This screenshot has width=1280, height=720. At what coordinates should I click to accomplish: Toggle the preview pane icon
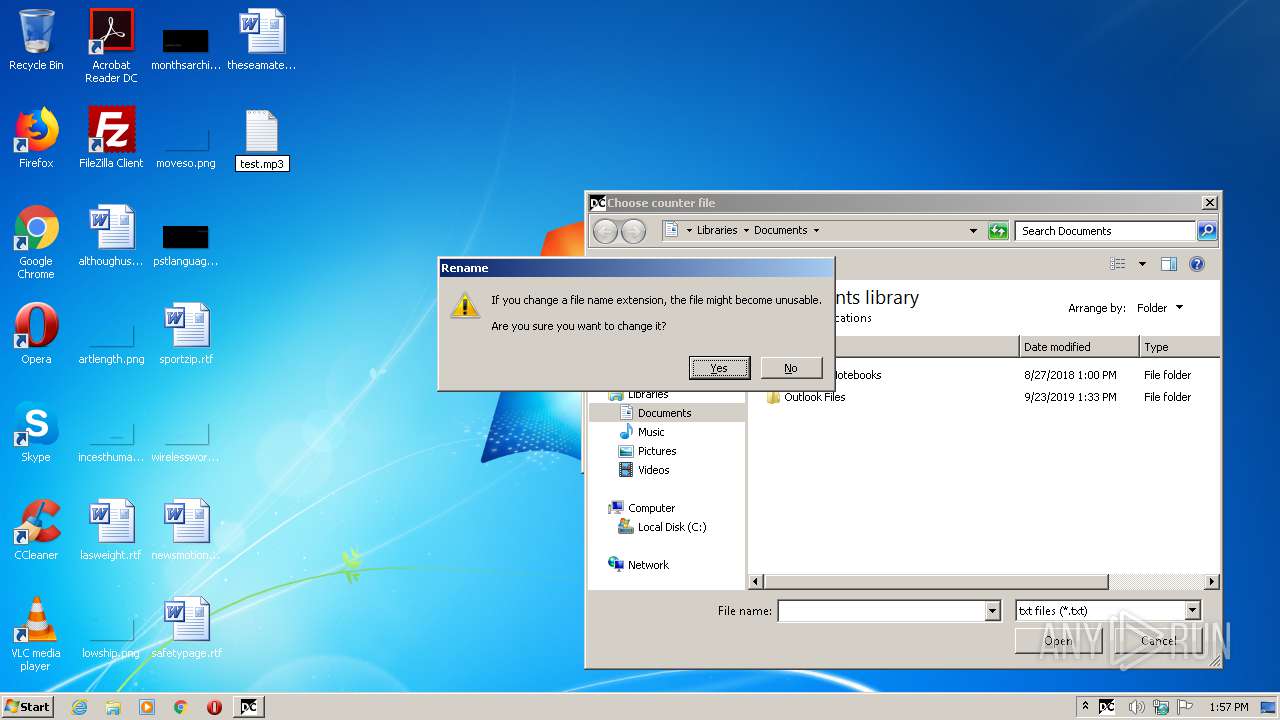1169,264
